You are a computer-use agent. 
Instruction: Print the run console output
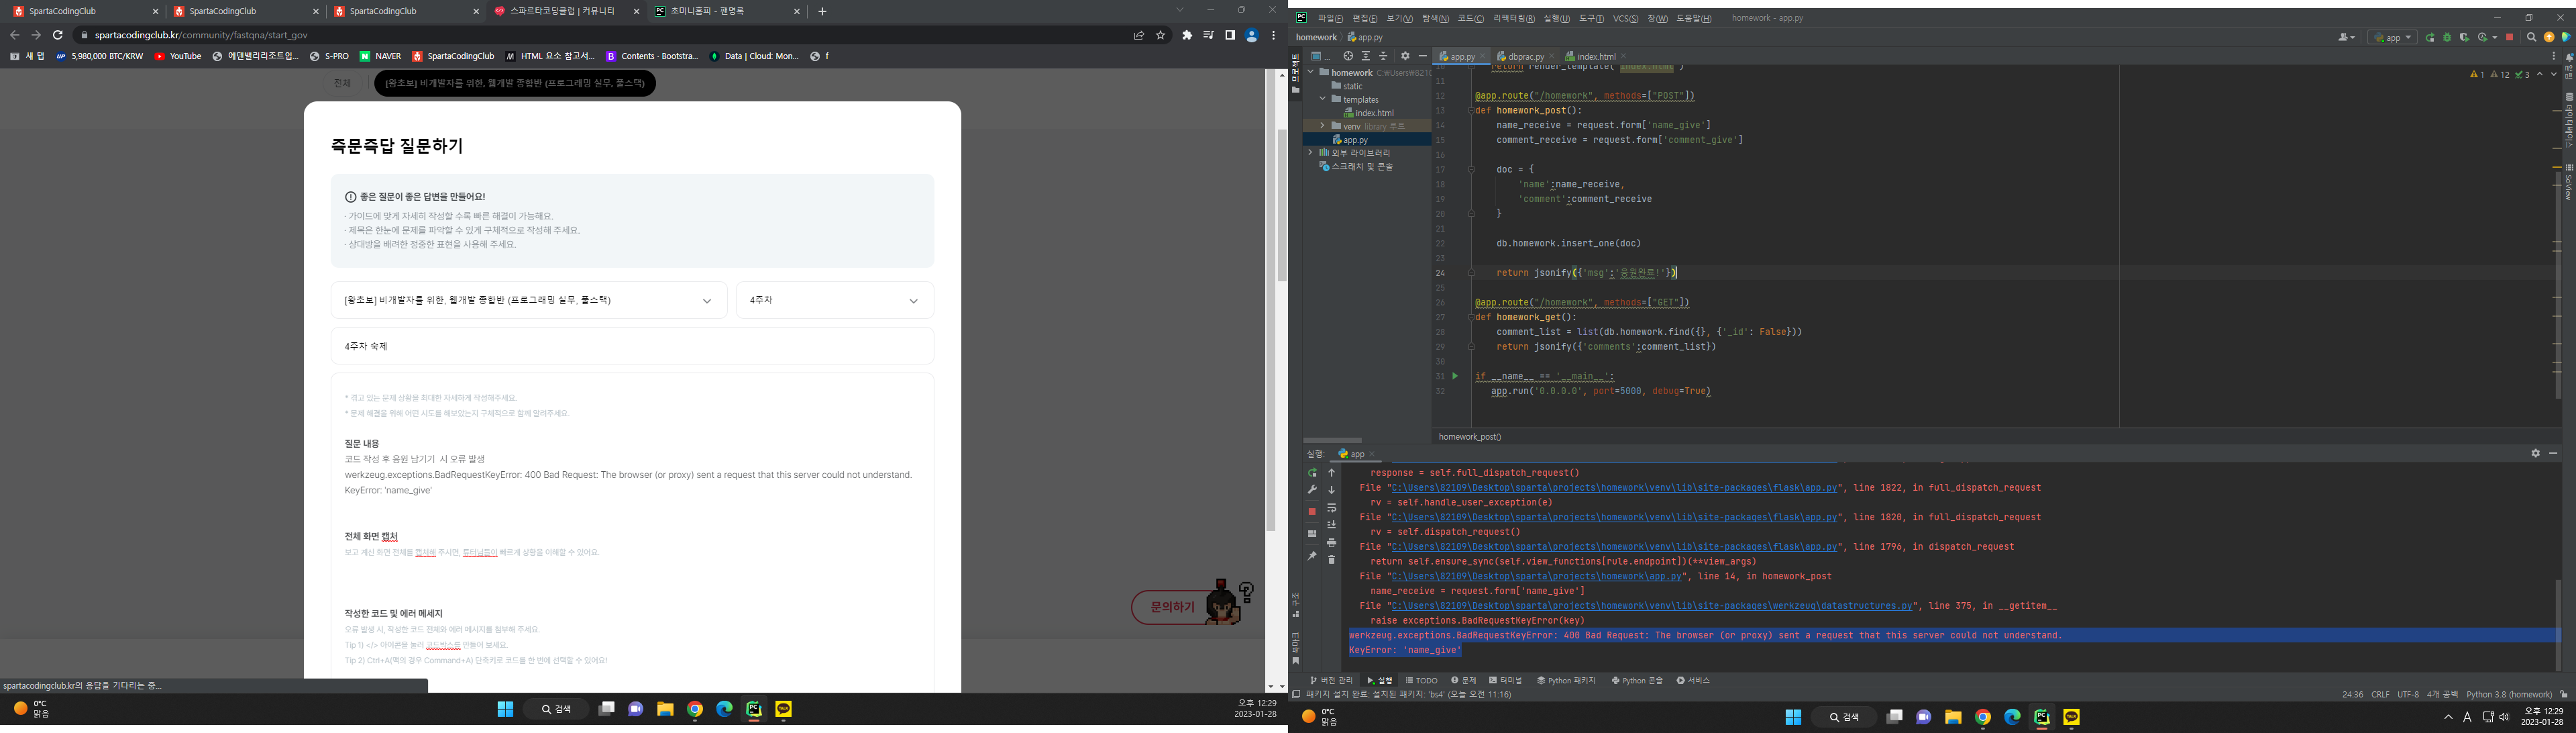click(x=1331, y=542)
